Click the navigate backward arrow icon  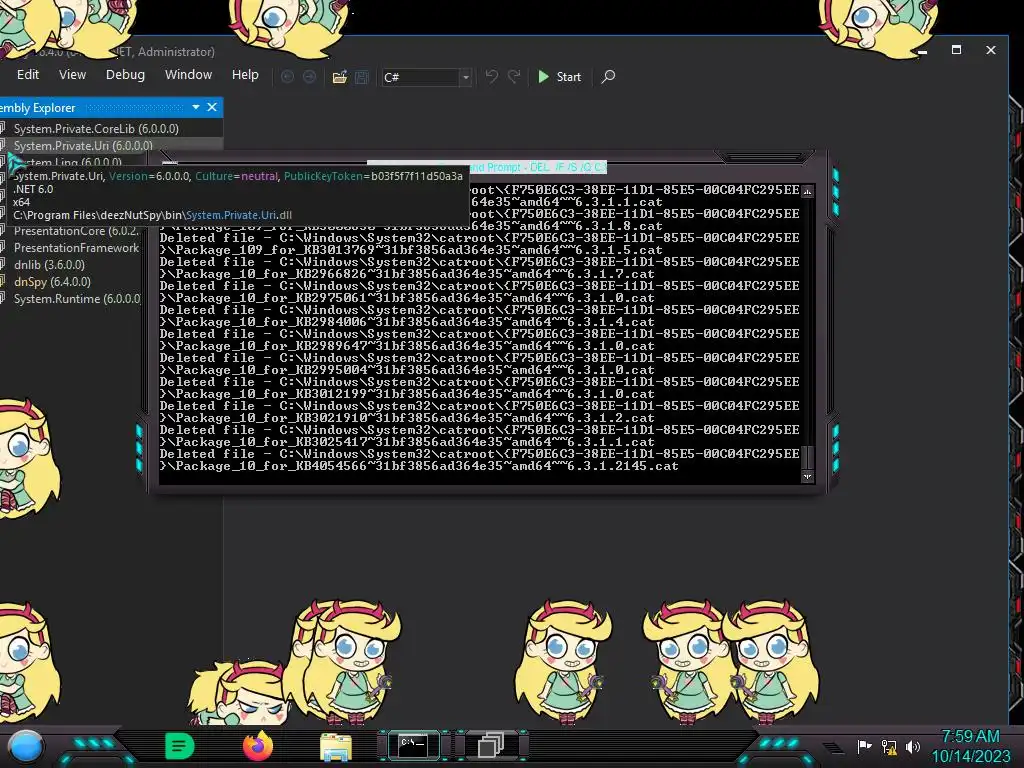pyautogui.click(x=287, y=77)
